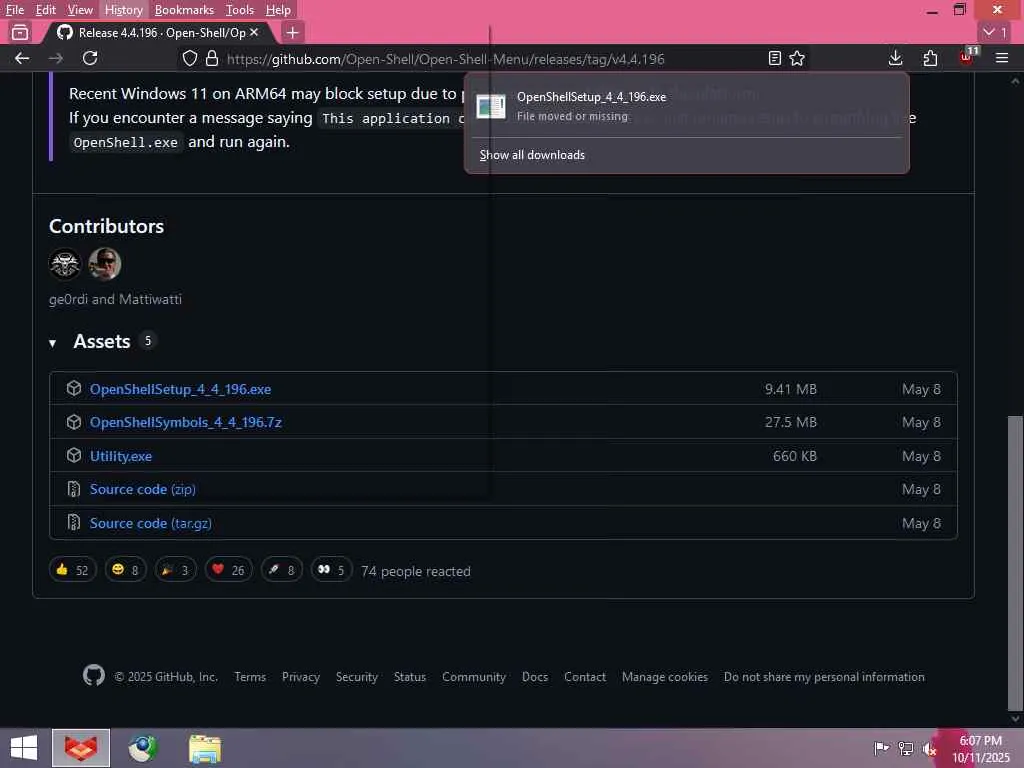Download Source code (zip)

142,489
